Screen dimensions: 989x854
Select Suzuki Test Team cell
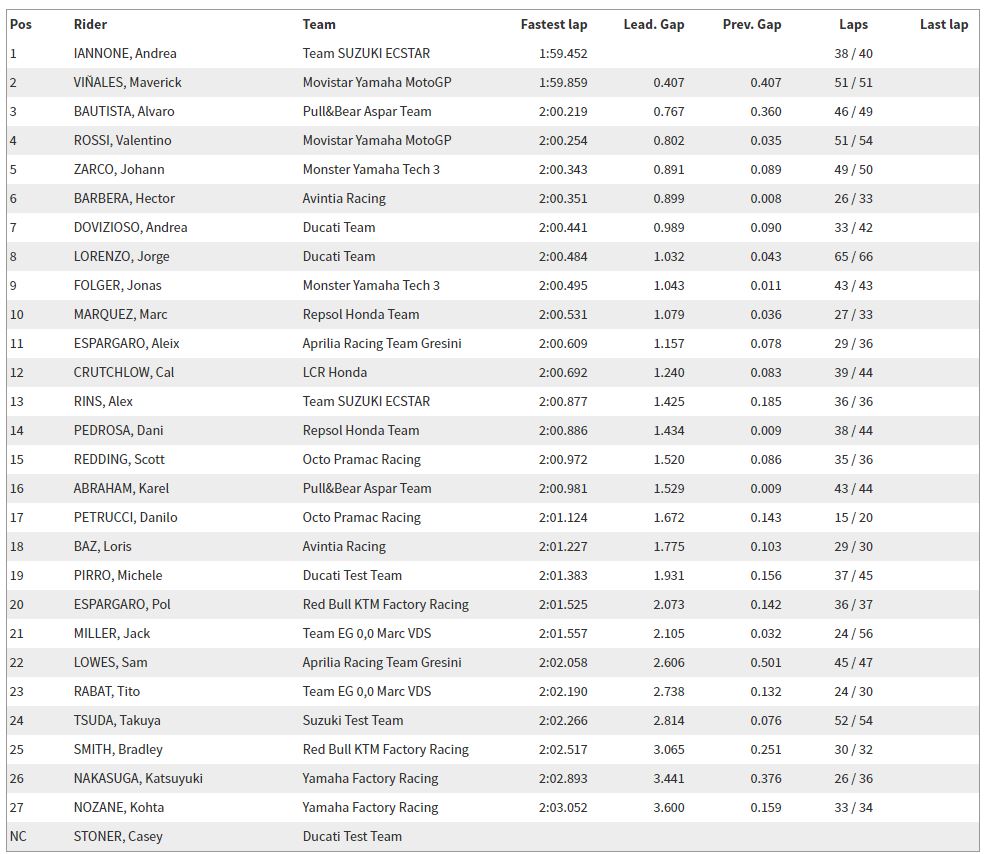(353, 721)
